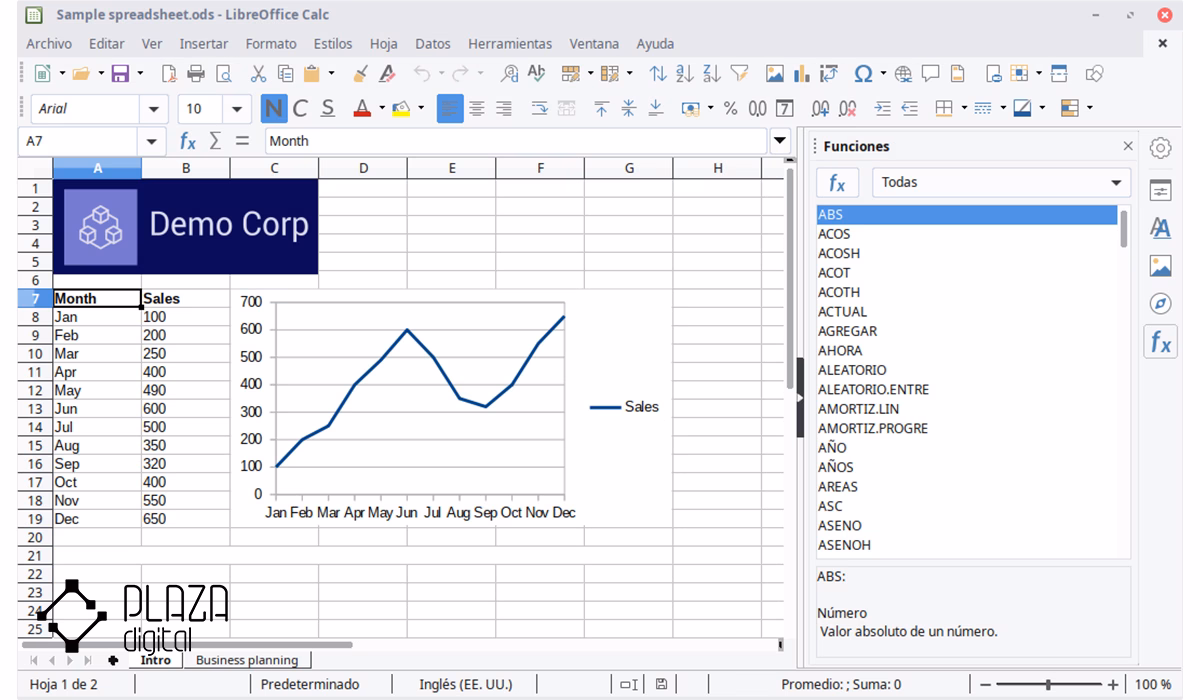Toggle Underline (S) formatting
Viewport: 1200px width, 700px height.
tap(327, 108)
